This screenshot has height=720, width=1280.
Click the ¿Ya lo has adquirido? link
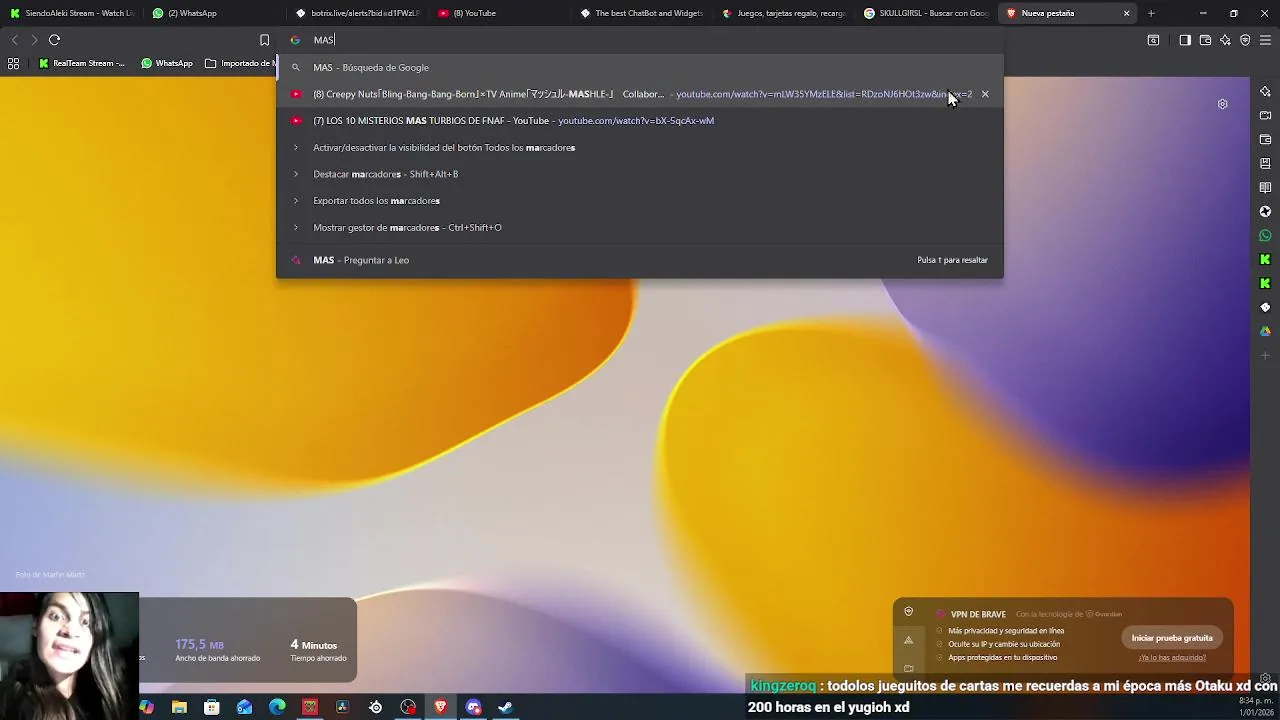point(1171,658)
